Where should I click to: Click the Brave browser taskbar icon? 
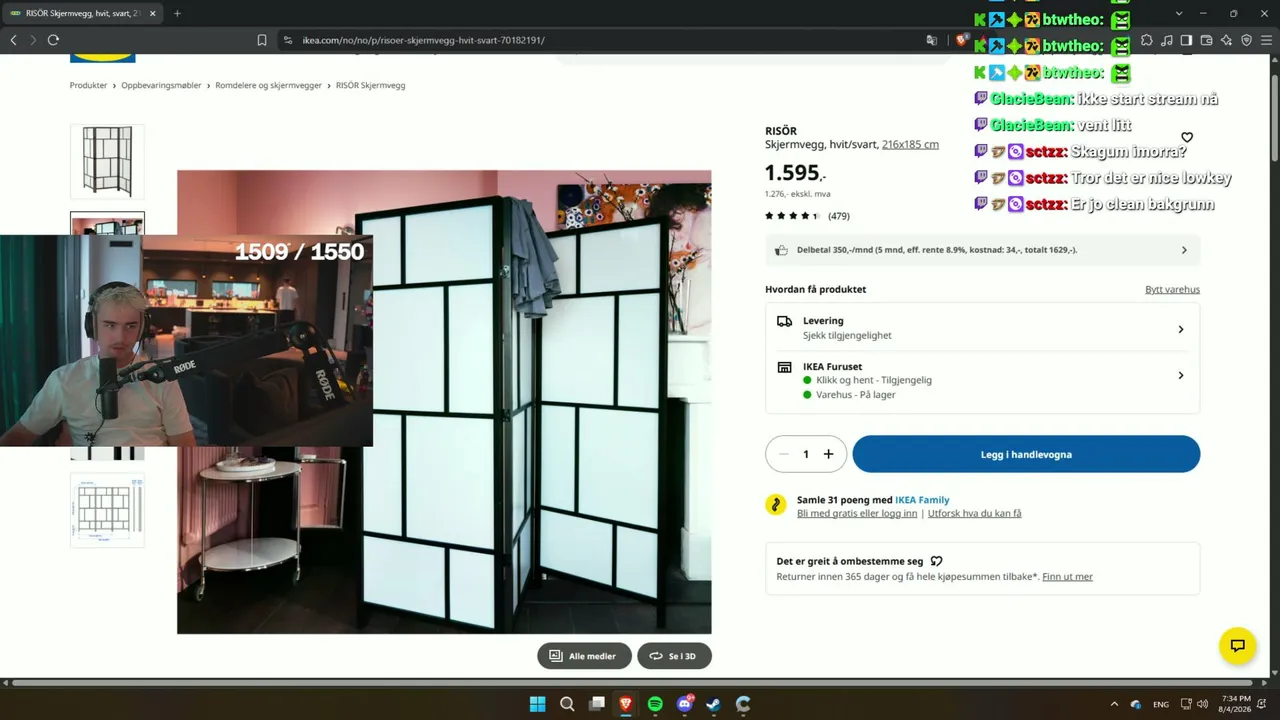pos(626,704)
